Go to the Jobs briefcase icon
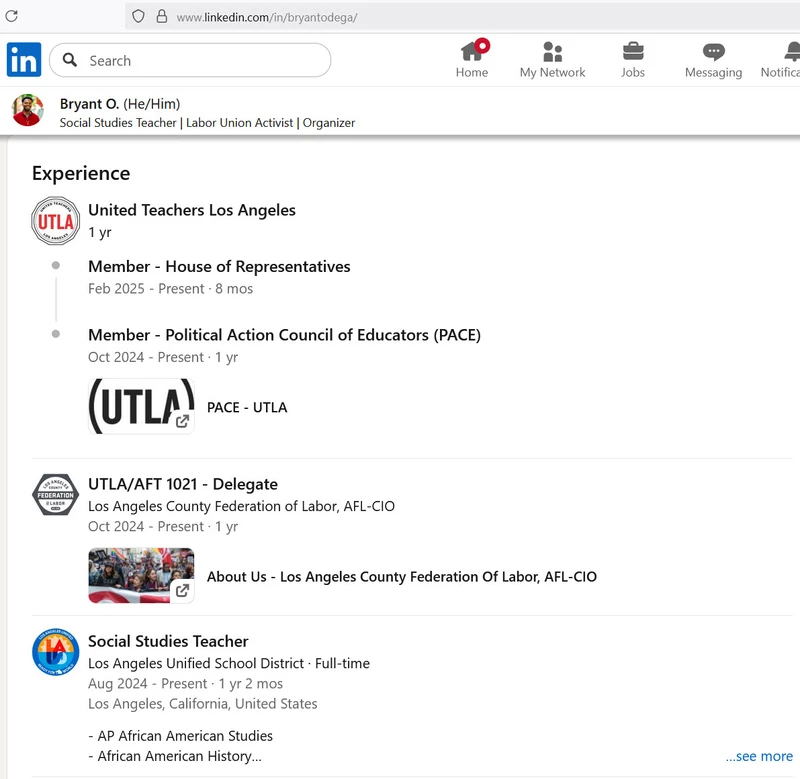The image size is (800, 779). coord(633,51)
